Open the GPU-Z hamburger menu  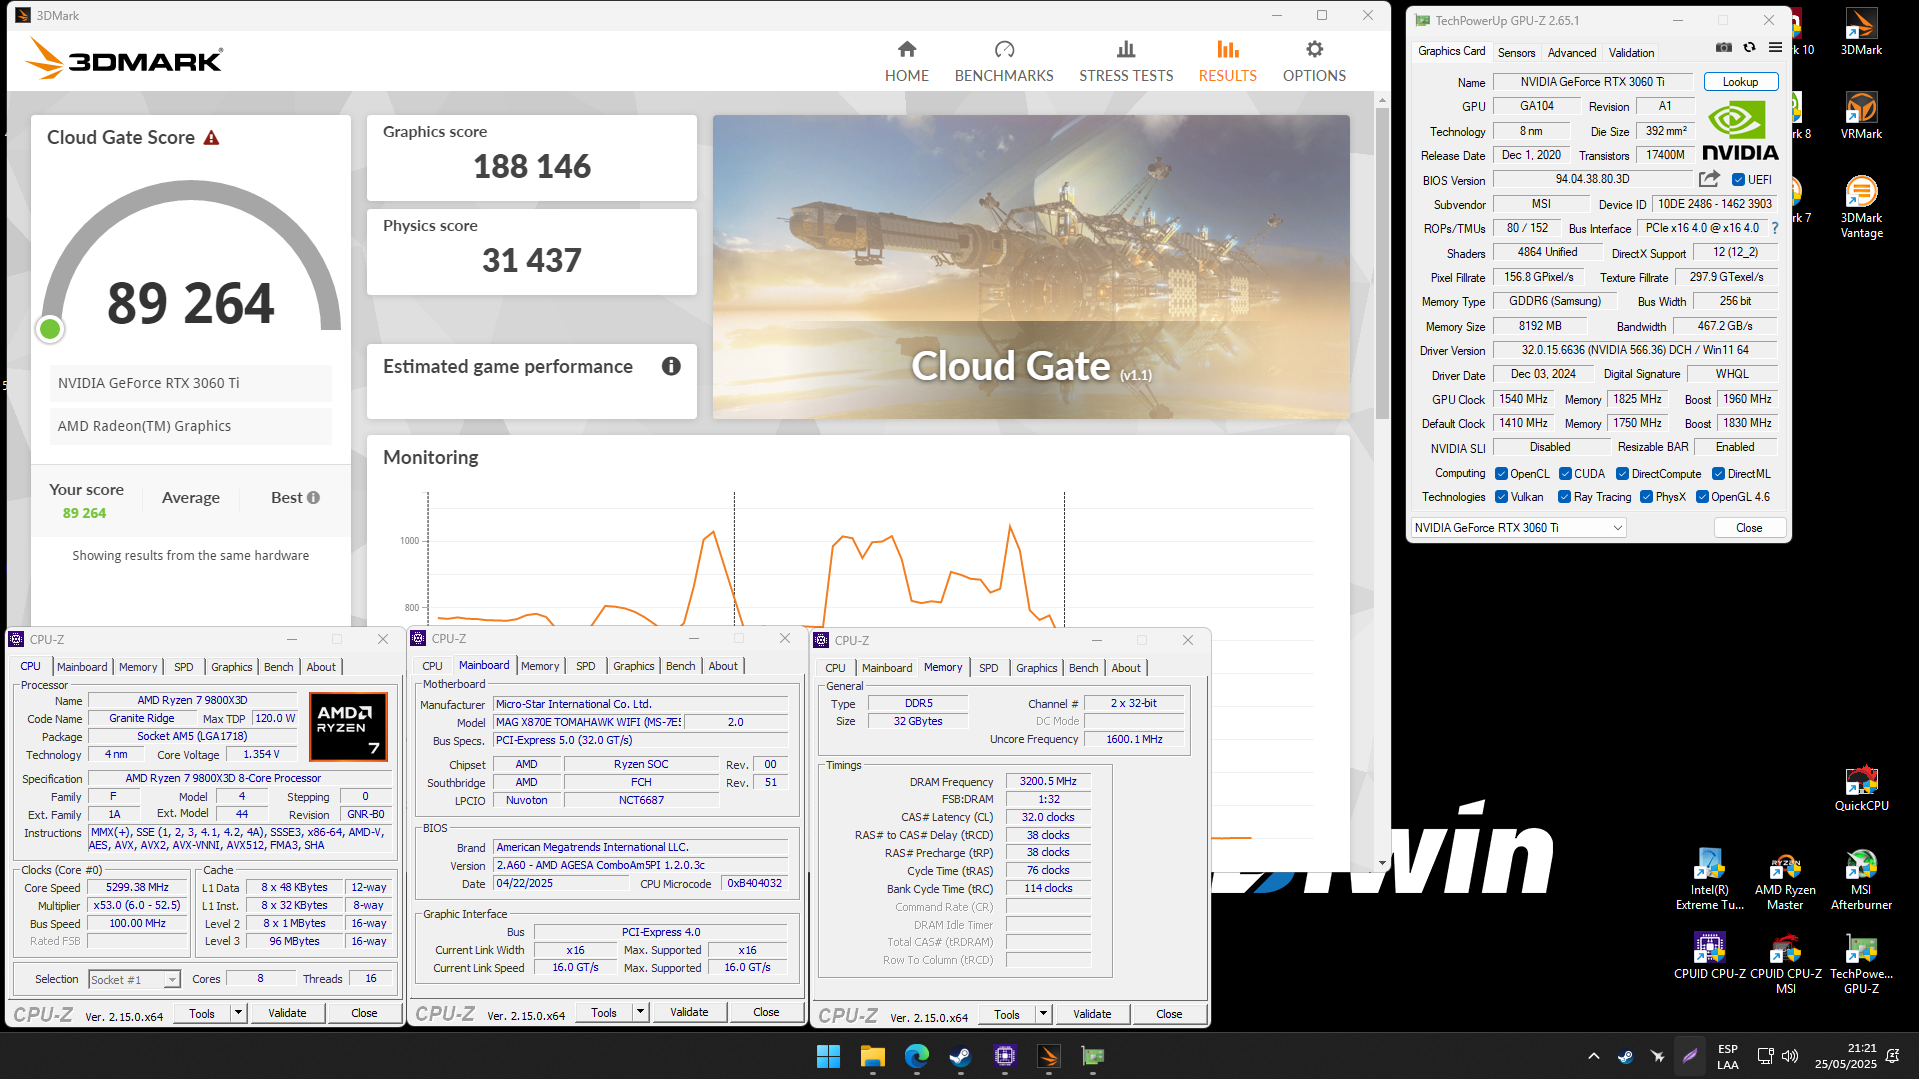[1775, 47]
